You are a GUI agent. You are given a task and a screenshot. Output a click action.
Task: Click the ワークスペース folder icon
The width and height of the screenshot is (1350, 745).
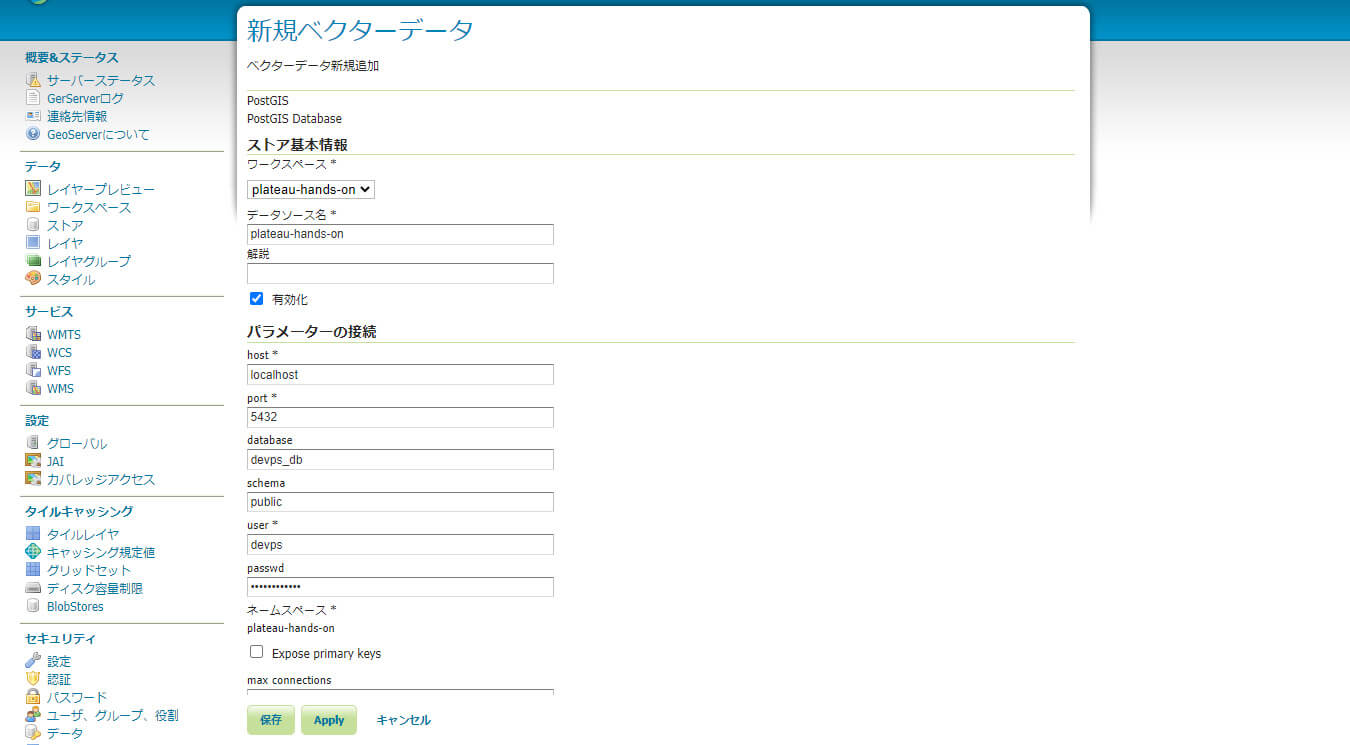click(x=33, y=207)
